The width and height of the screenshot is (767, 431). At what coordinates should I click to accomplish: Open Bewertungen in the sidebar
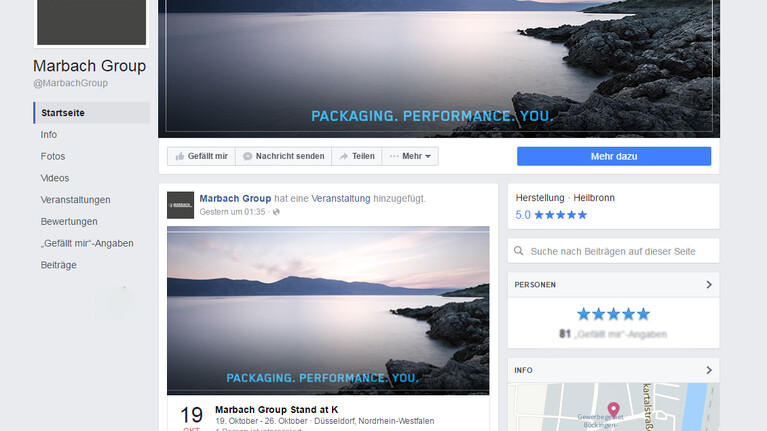click(x=69, y=222)
